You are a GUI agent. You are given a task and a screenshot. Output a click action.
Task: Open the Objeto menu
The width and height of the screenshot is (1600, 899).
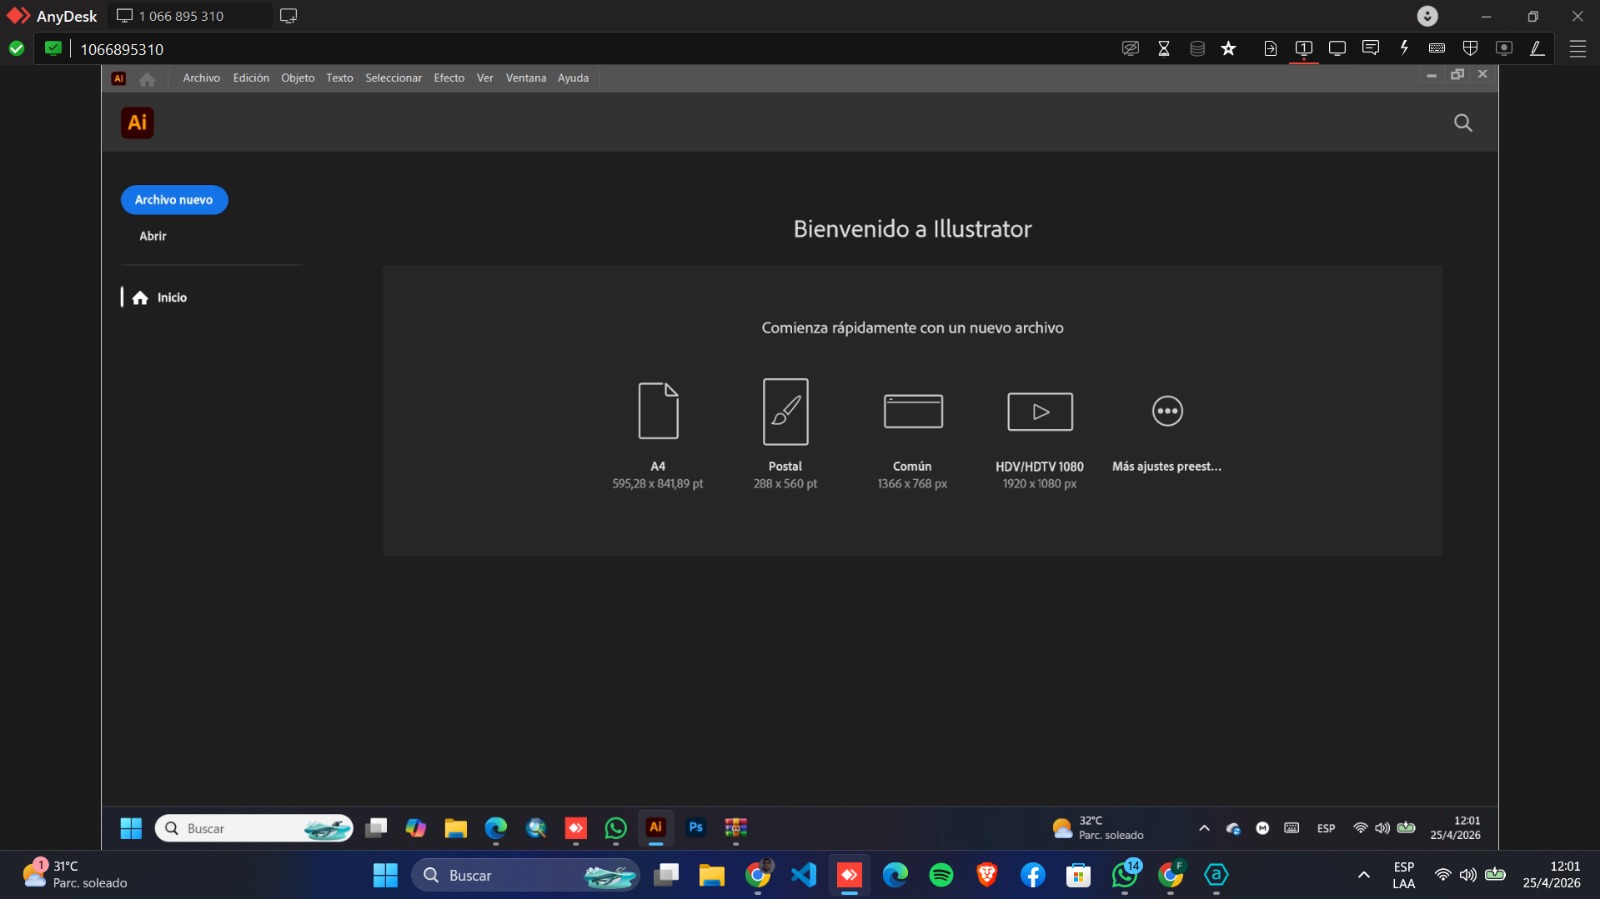pos(298,78)
